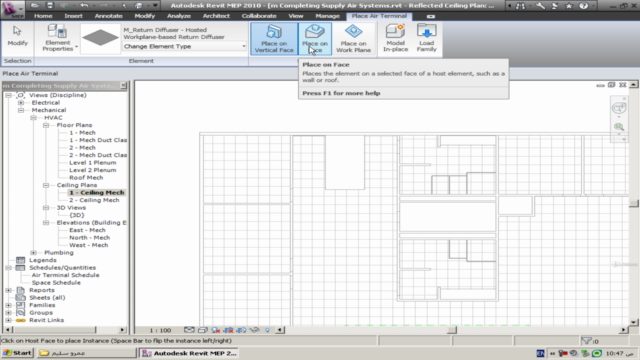Collapse the 3D Views node
640x360 pixels.
click(x=46, y=208)
